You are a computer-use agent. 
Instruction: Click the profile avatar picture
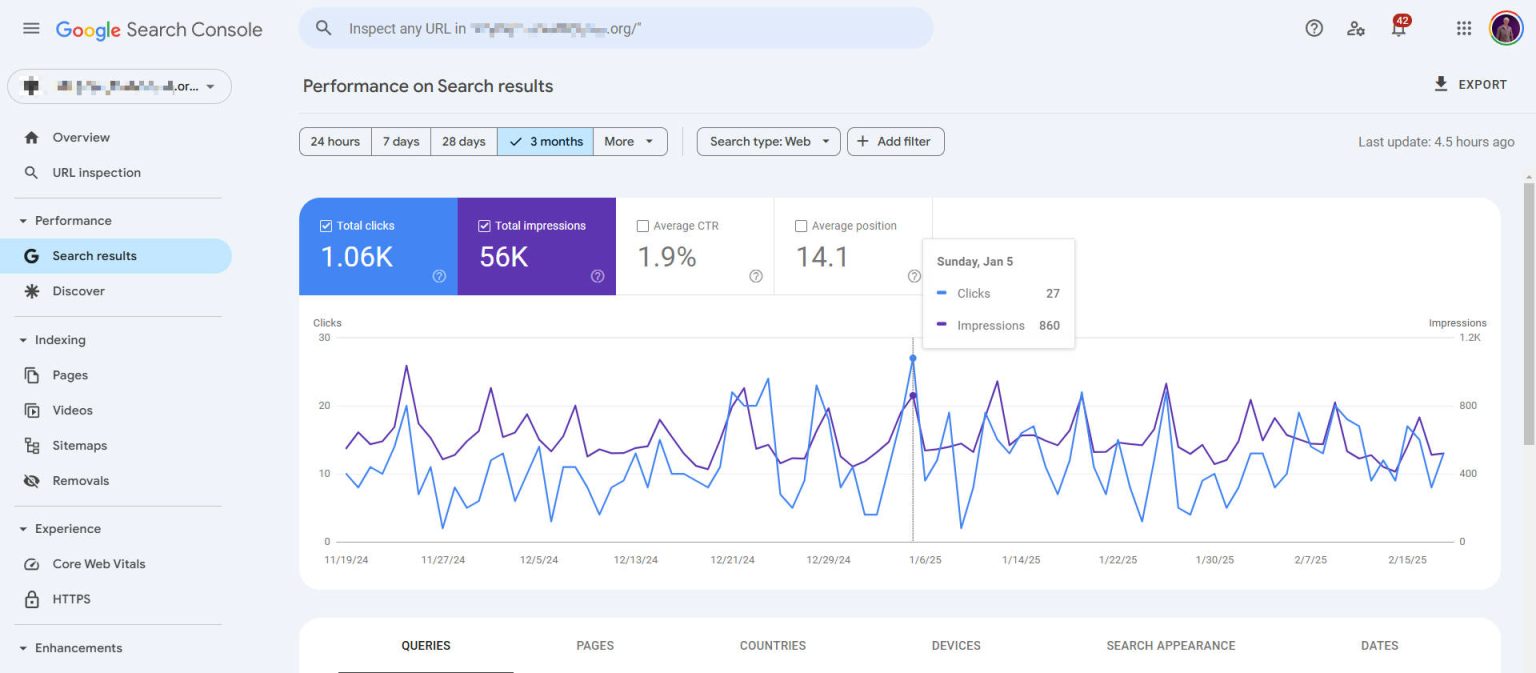click(x=1505, y=28)
